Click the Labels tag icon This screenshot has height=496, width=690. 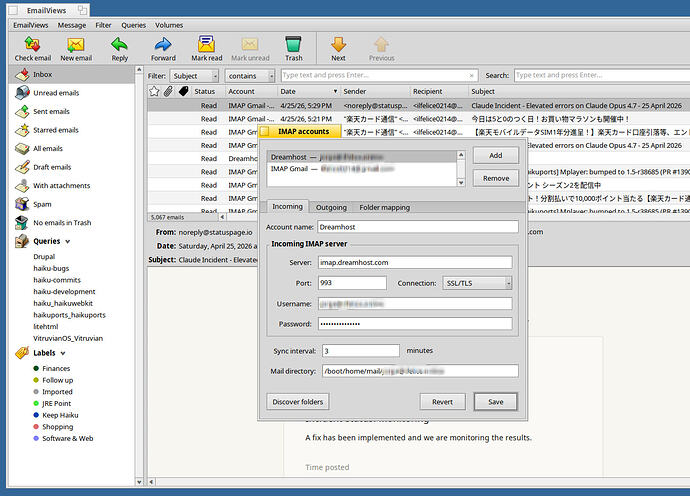pos(22,353)
